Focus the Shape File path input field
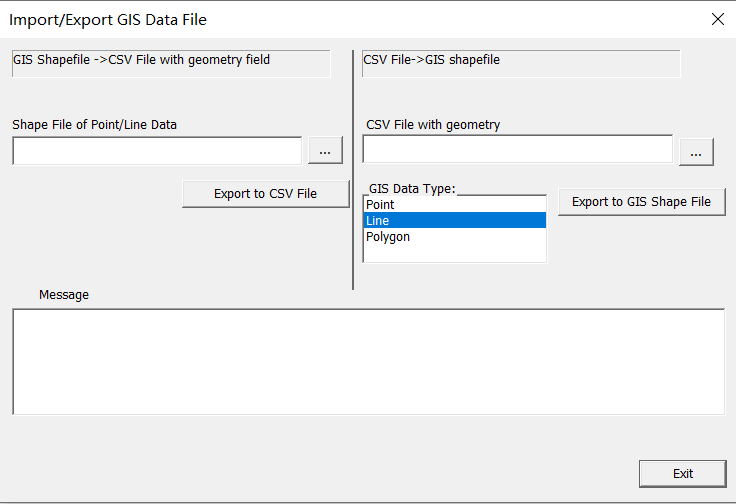The height and width of the screenshot is (504, 736). (x=157, y=151)
